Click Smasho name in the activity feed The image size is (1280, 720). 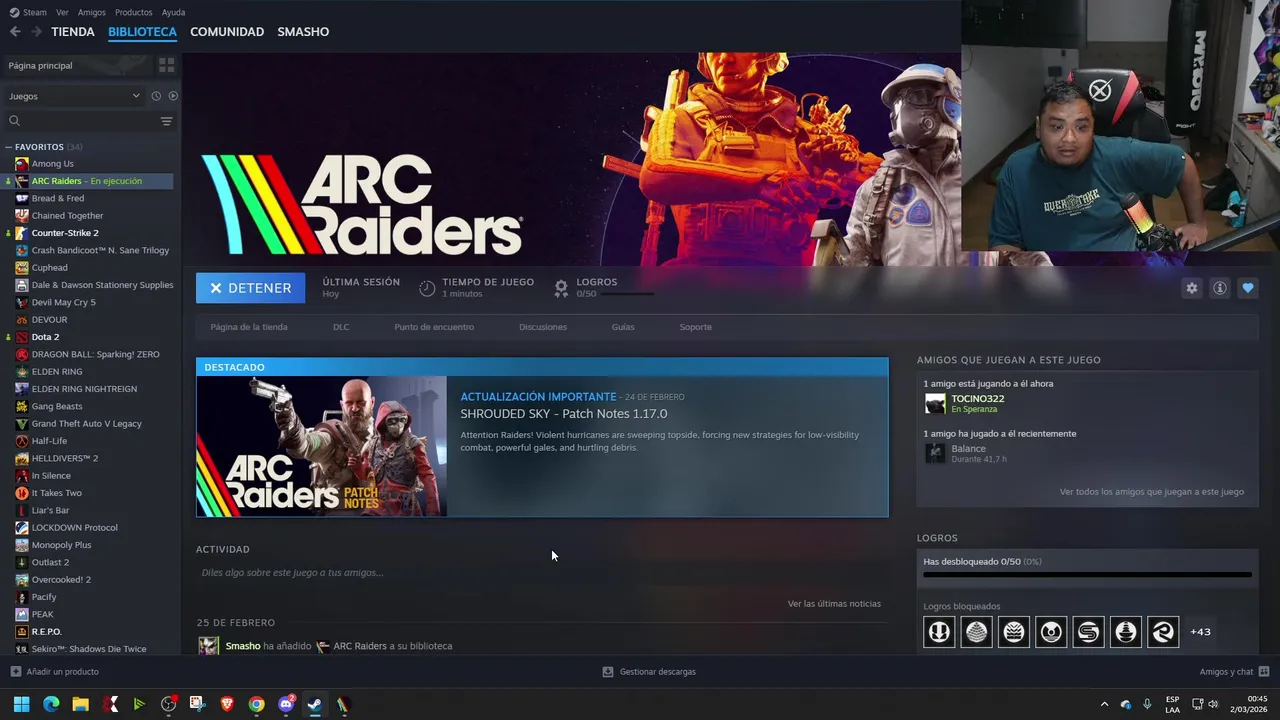coord(243,646)
